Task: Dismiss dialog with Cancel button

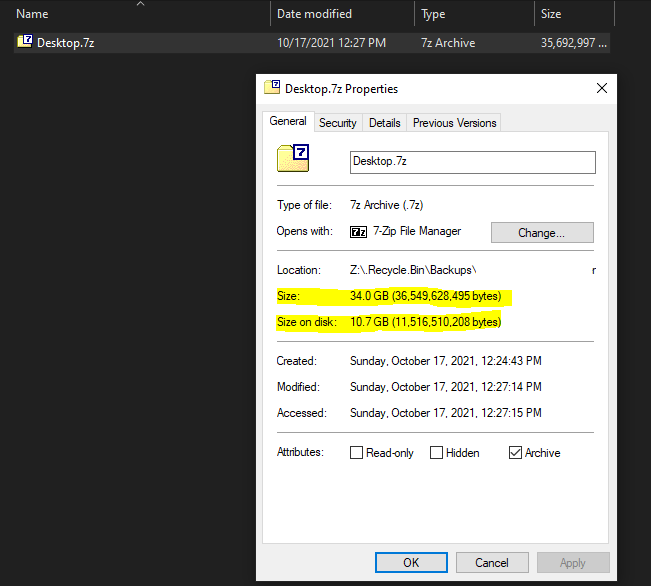Action: [x=492, y=562]
